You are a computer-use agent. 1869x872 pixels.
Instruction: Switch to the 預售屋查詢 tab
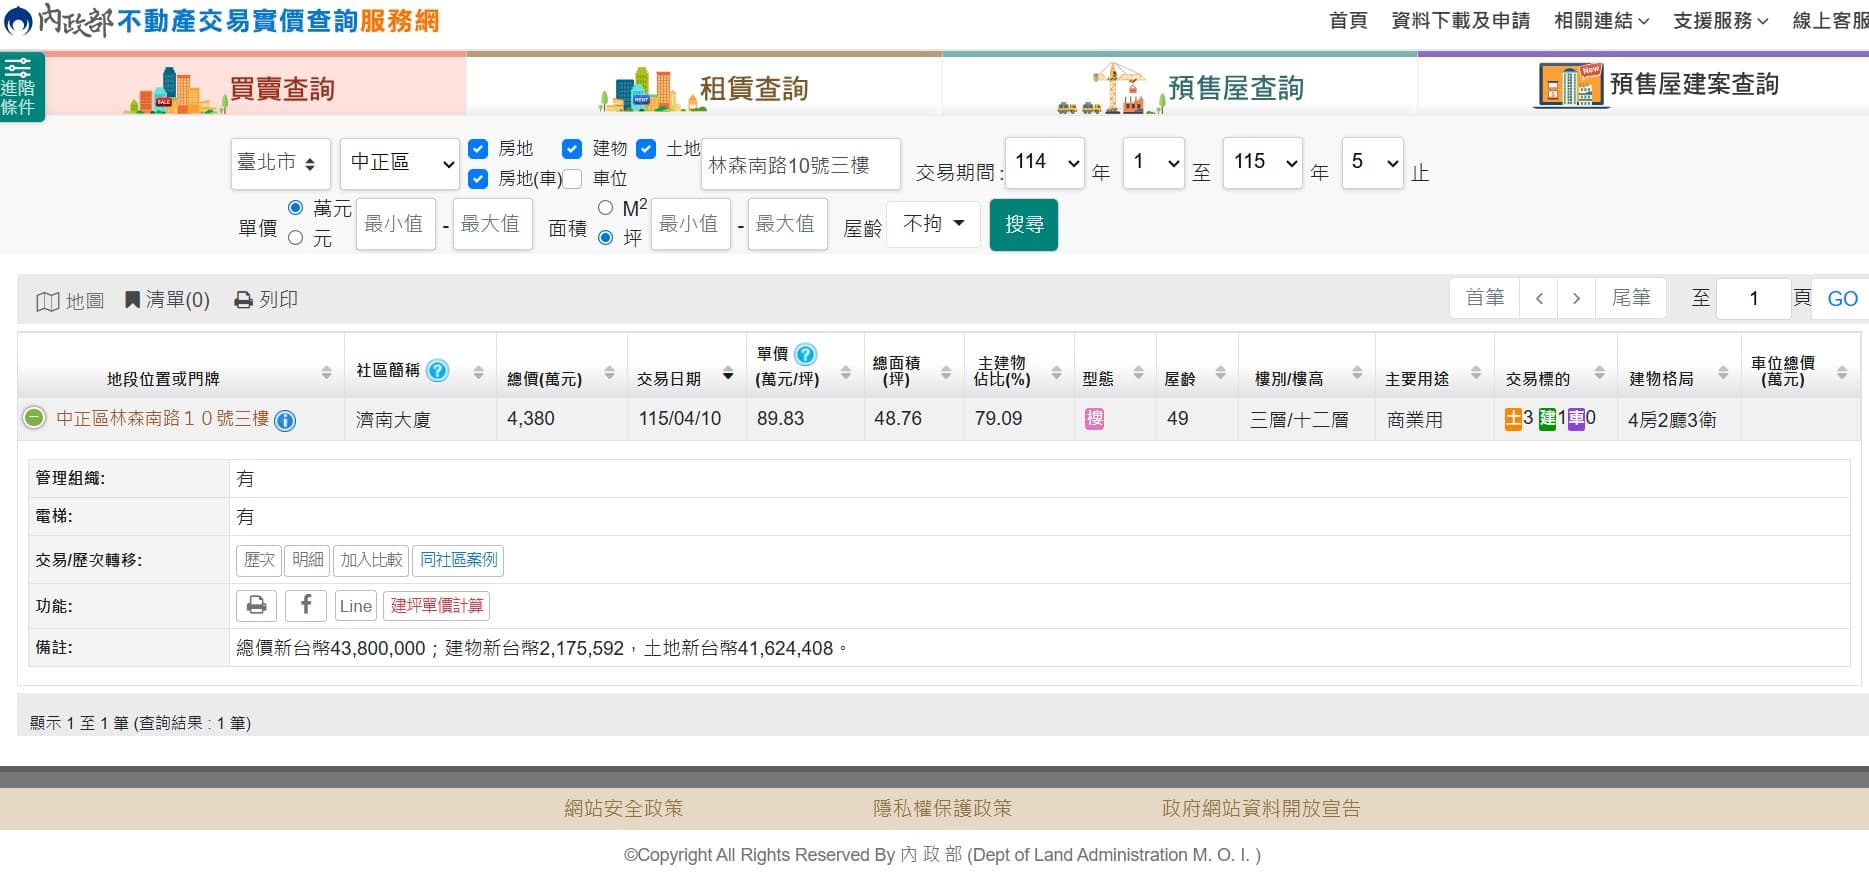pyautogui.click(x=1180, y=87)
